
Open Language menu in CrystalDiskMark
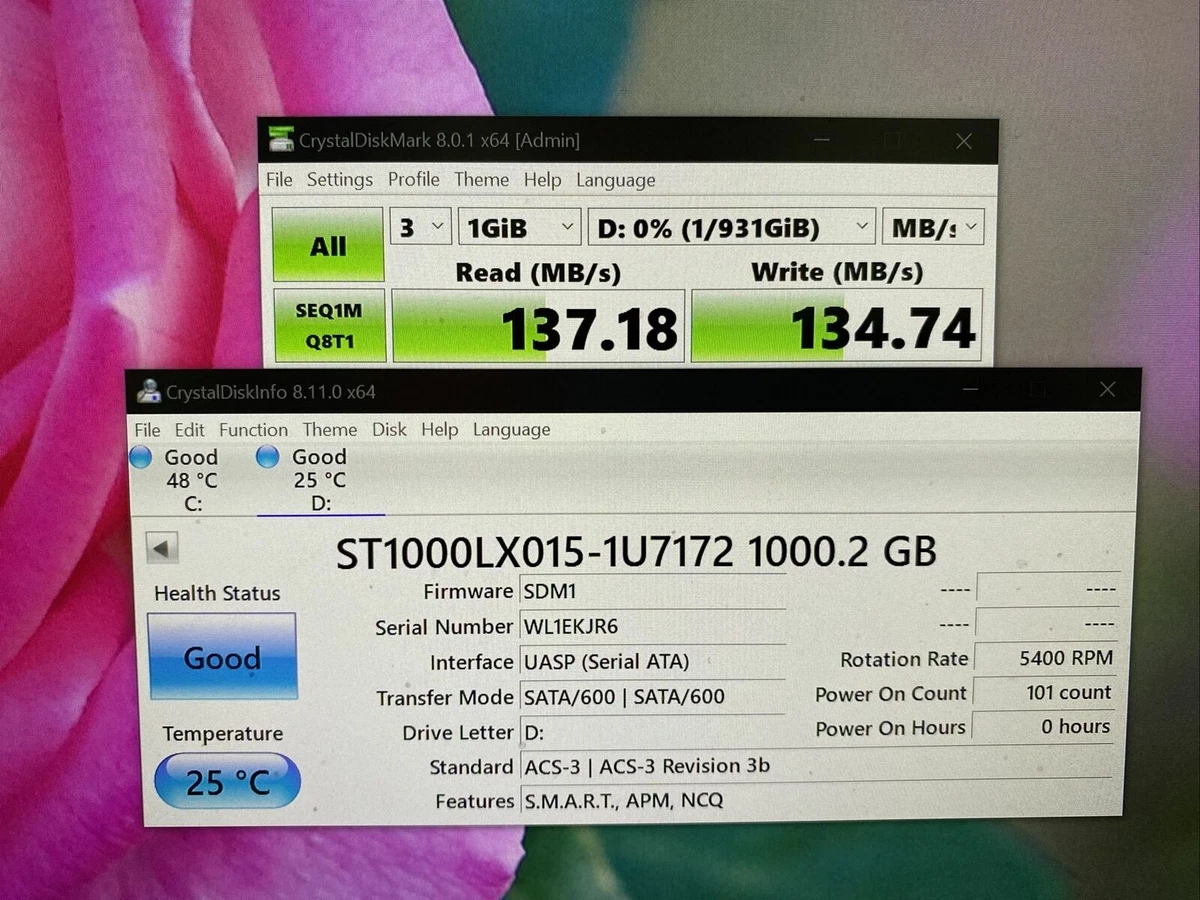tap(616, 181)
